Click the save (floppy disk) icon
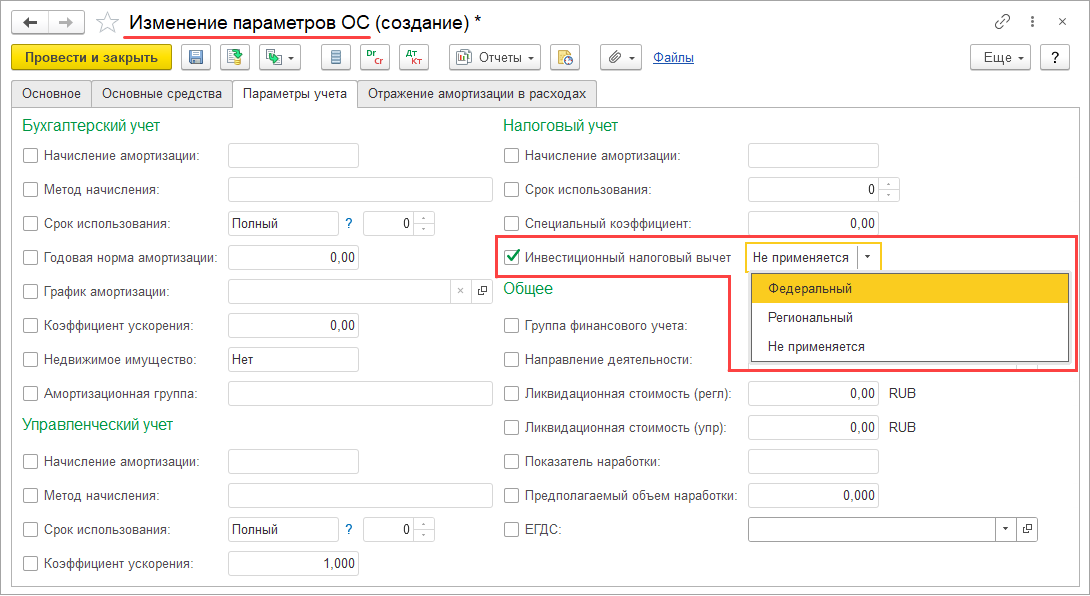The width and height of the screenshot is (1090, 596). click(x=194, y=58)
